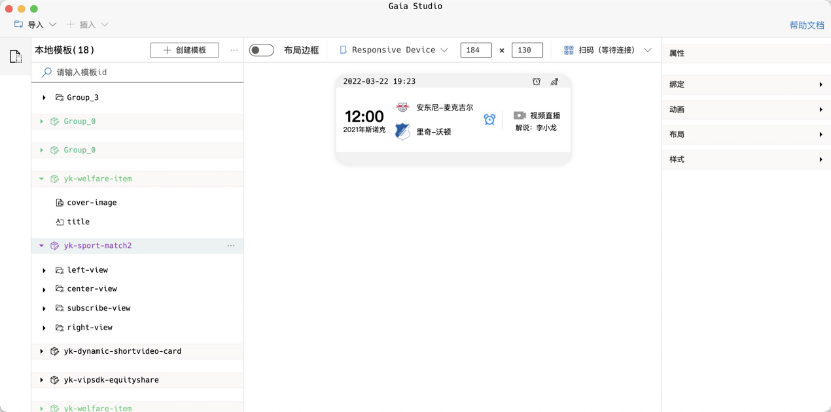Collapse the yk-sport-match2 template node
831x412 pixels.
coord(41,246)
